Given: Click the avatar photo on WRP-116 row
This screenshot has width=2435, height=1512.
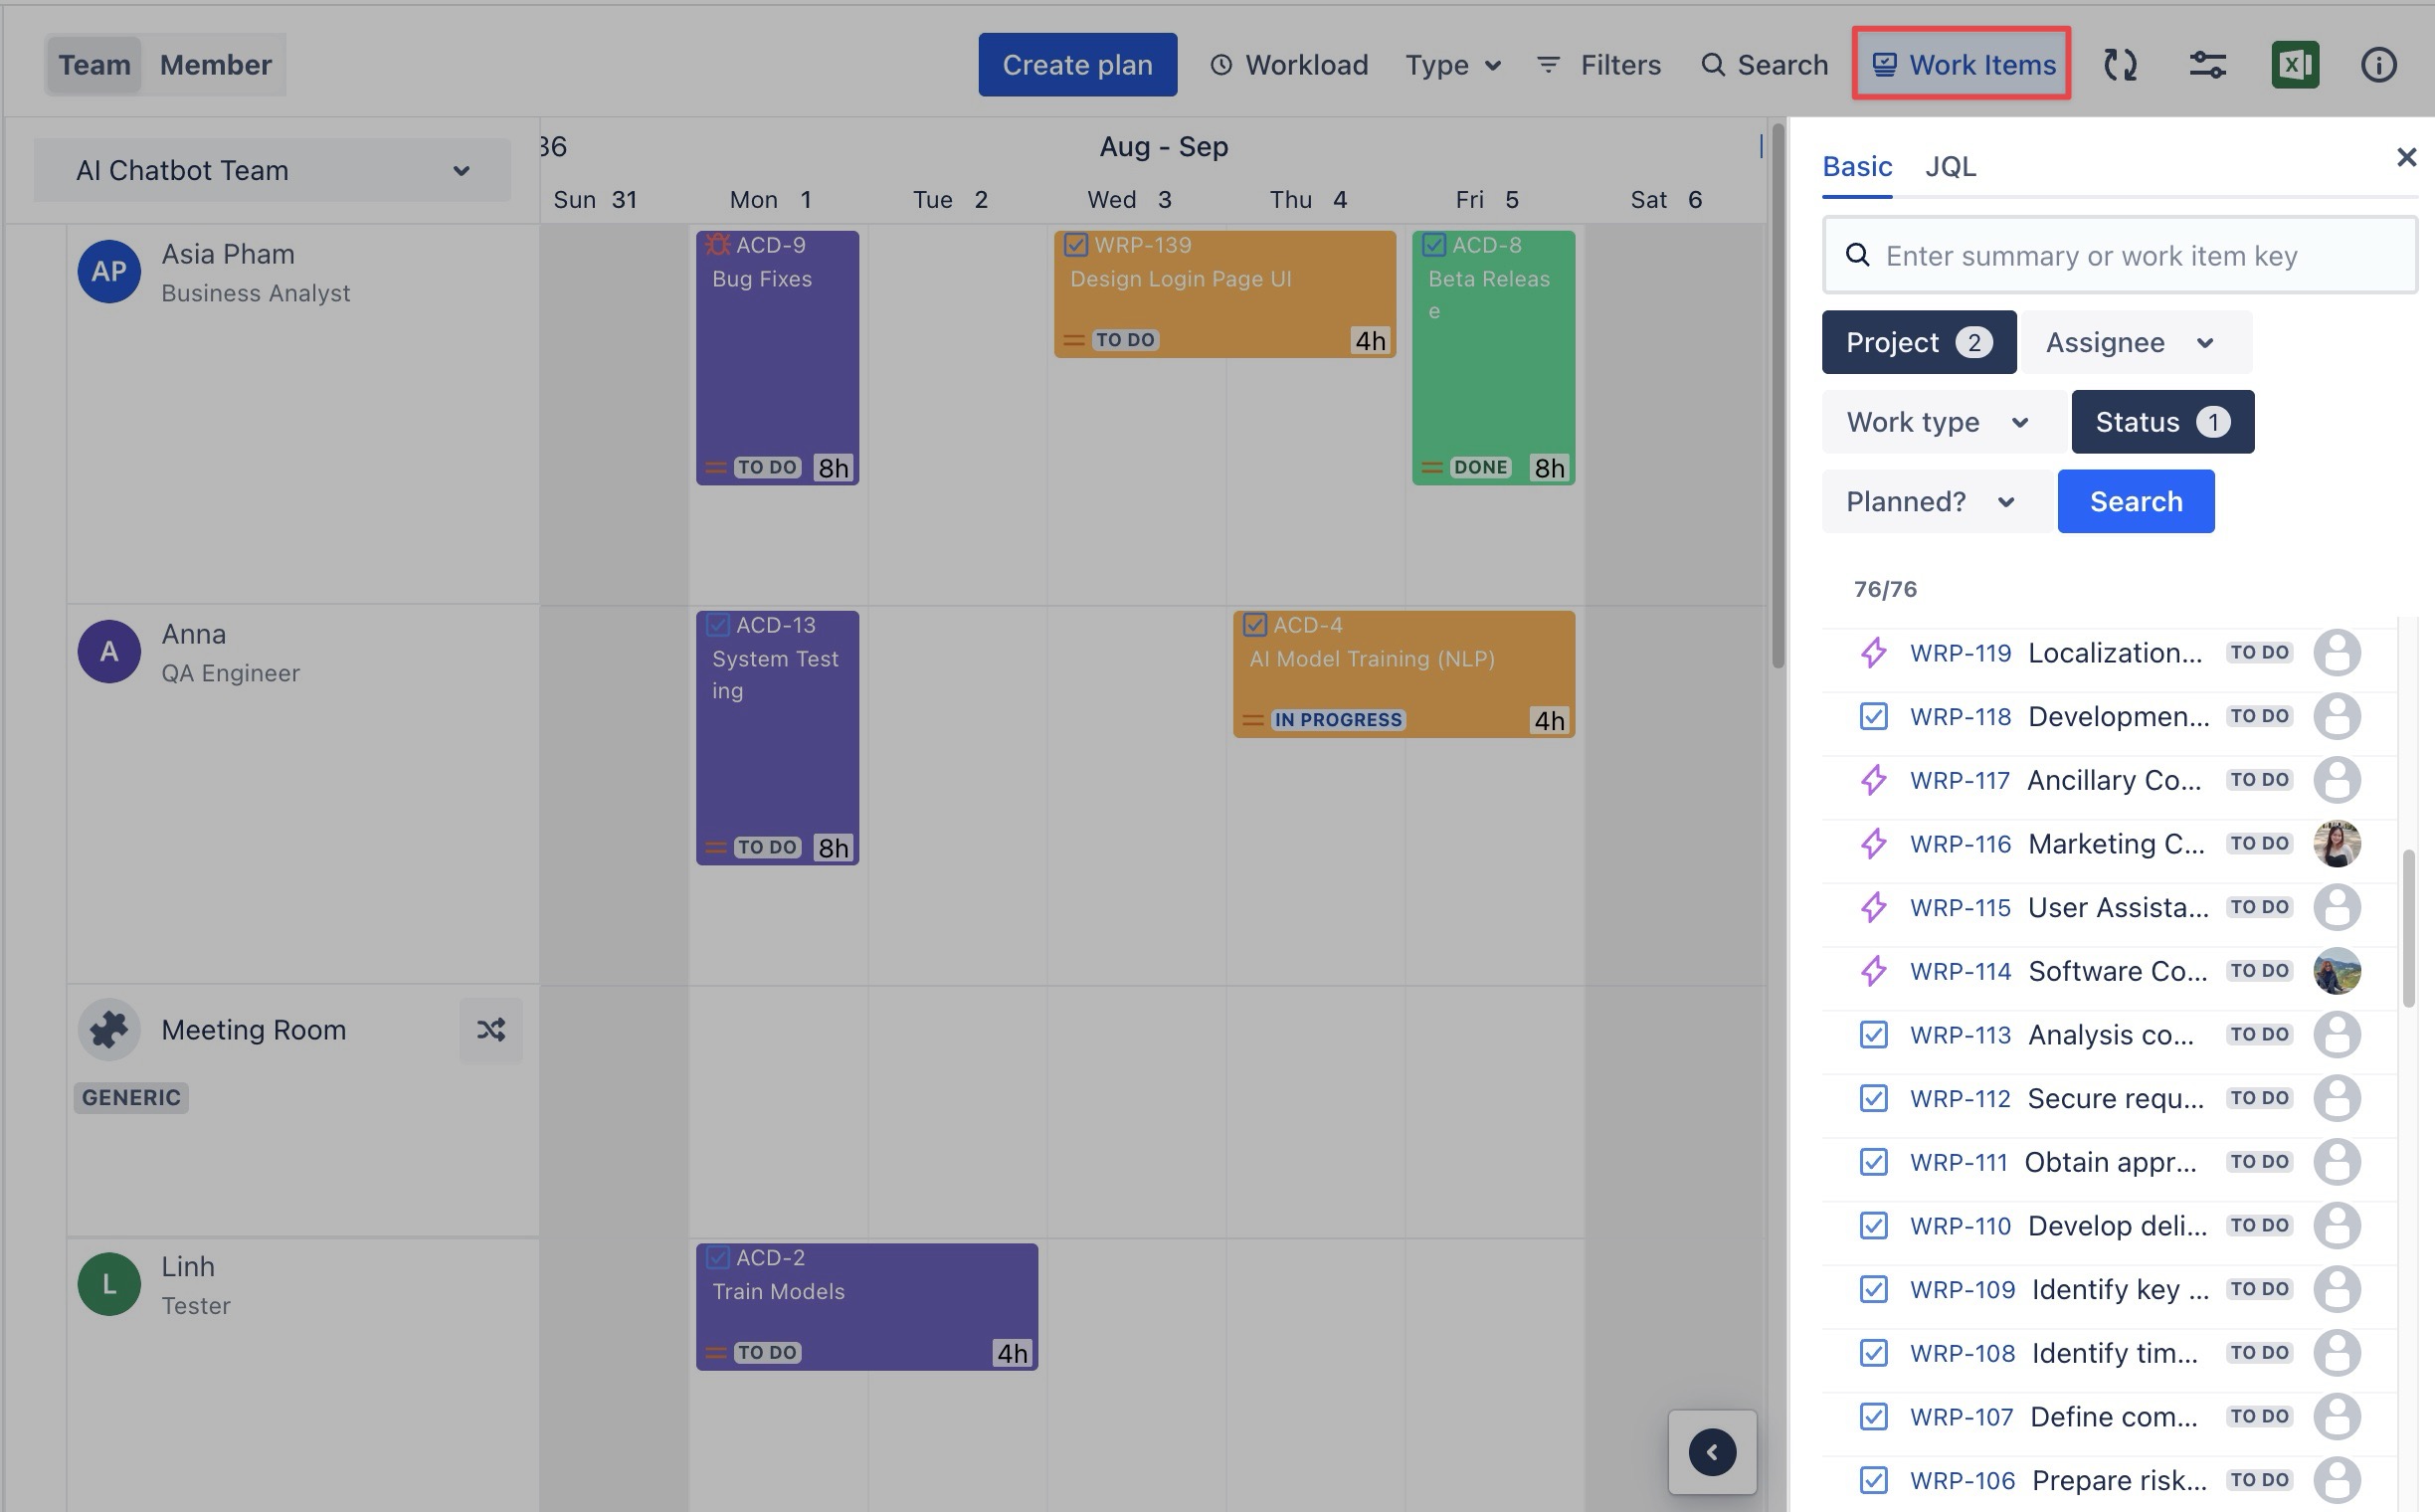Looking at the screenshot, I should click(2336, 844).
